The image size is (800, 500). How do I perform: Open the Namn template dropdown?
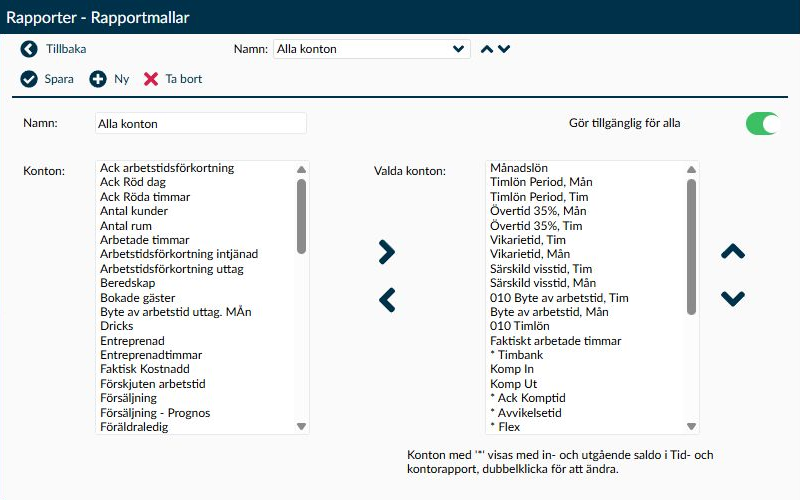point(371,49)
